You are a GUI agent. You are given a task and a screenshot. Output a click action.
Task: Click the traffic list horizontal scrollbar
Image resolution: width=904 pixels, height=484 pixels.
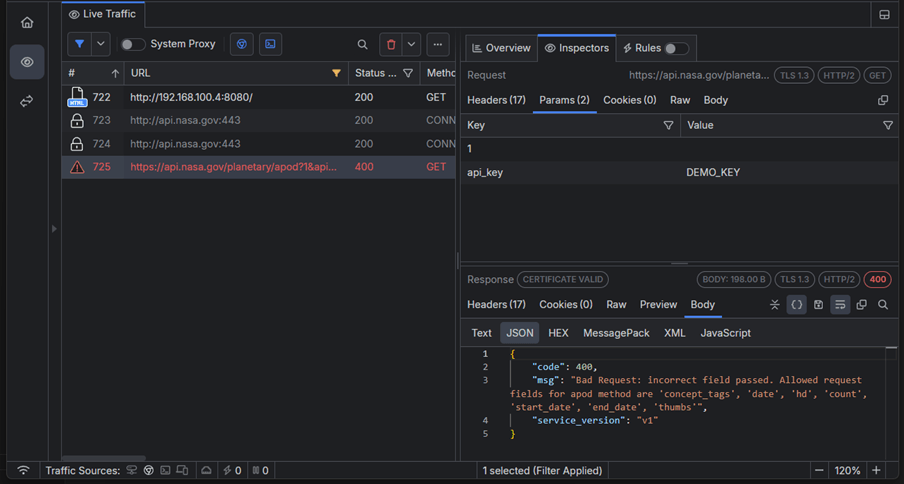[104, 458]
